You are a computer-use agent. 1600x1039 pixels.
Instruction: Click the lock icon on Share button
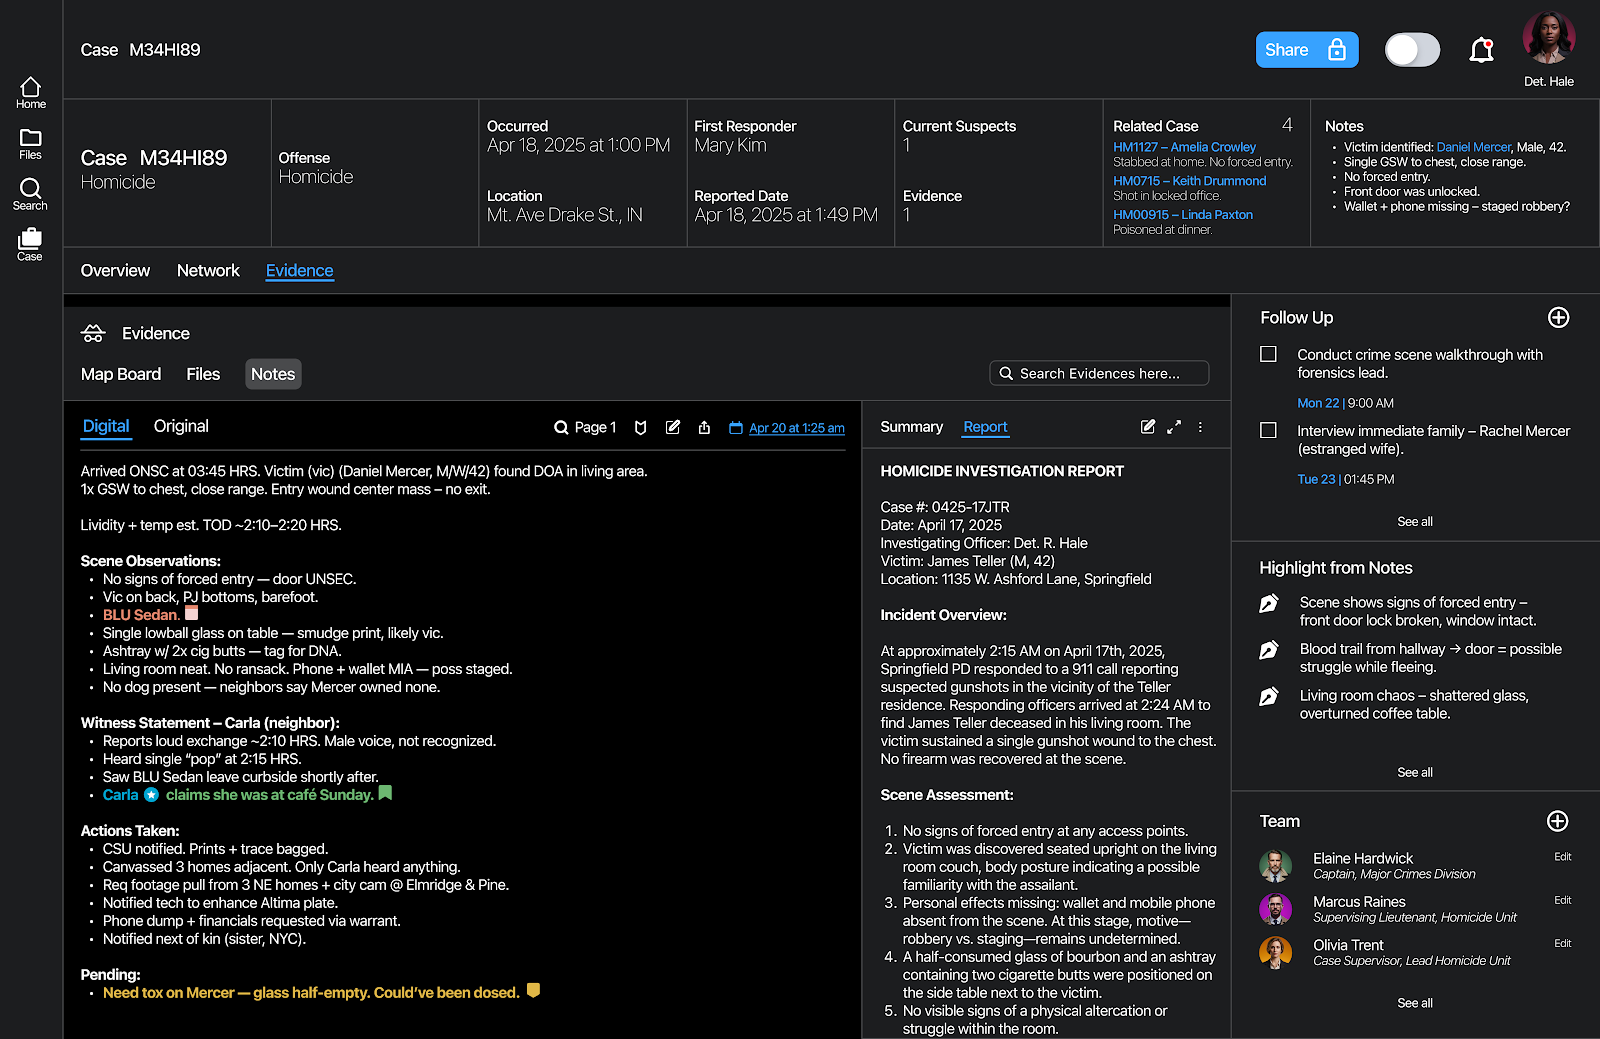click(x=1336, y=50)
